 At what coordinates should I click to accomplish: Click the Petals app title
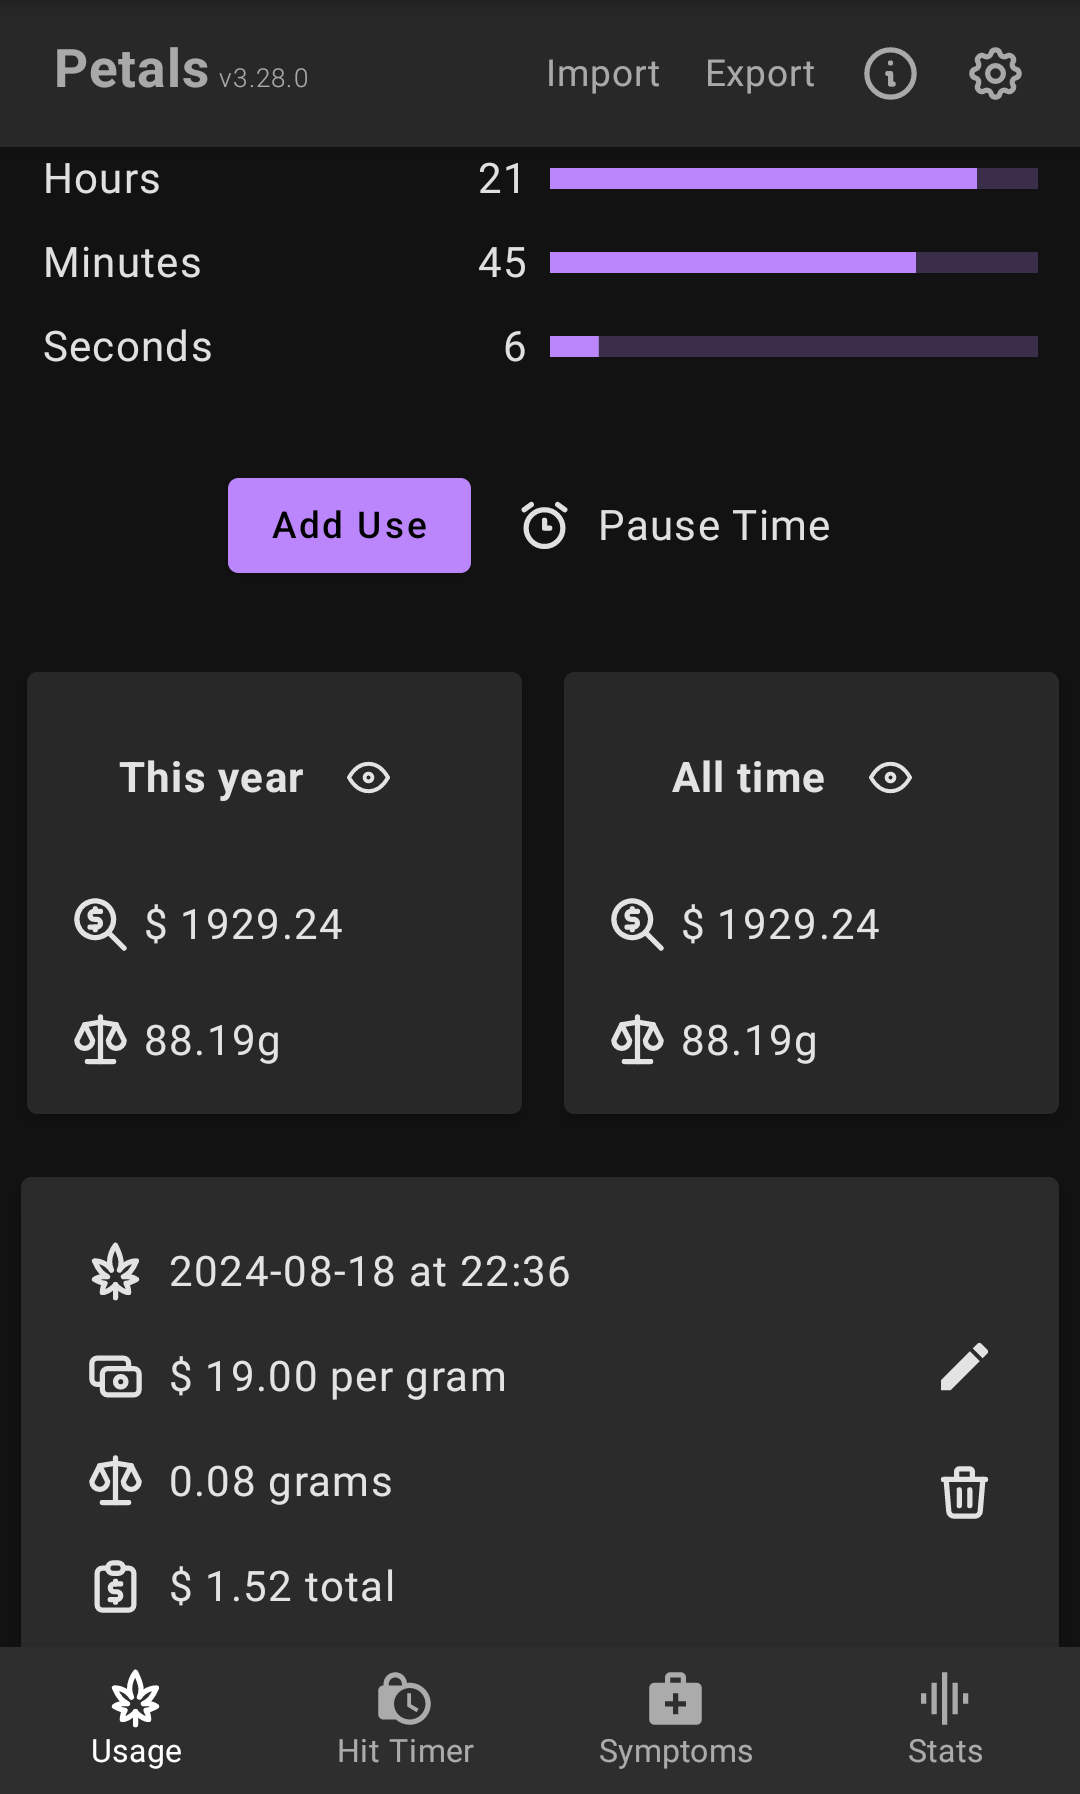click(x=132, y=70)
